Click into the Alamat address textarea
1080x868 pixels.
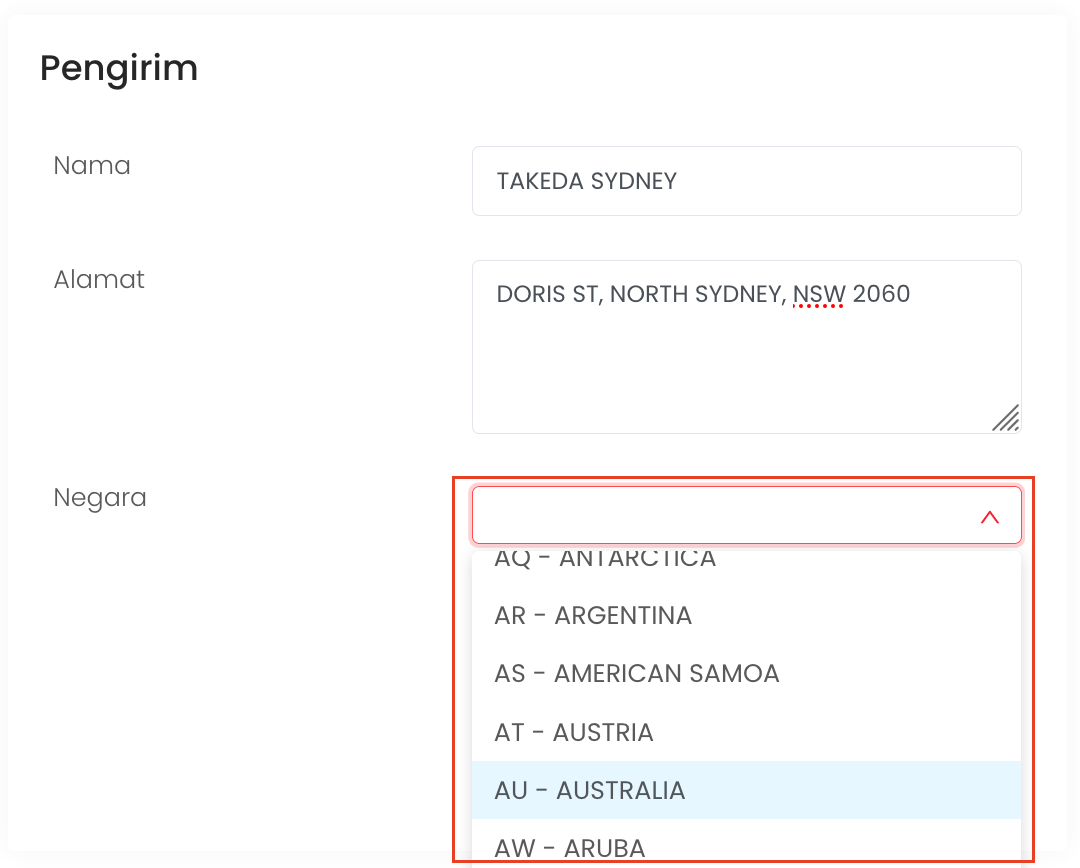tap(746, 360)
